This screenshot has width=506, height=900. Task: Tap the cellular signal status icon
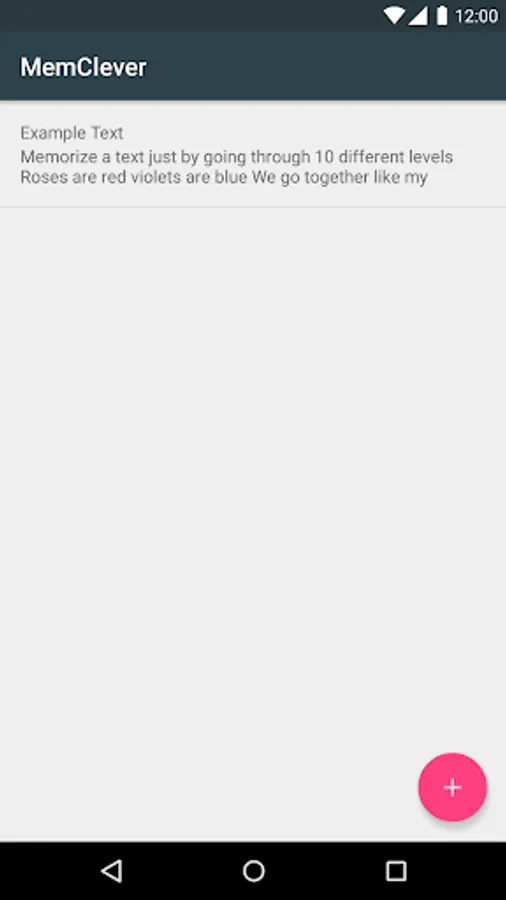[418, 15]
